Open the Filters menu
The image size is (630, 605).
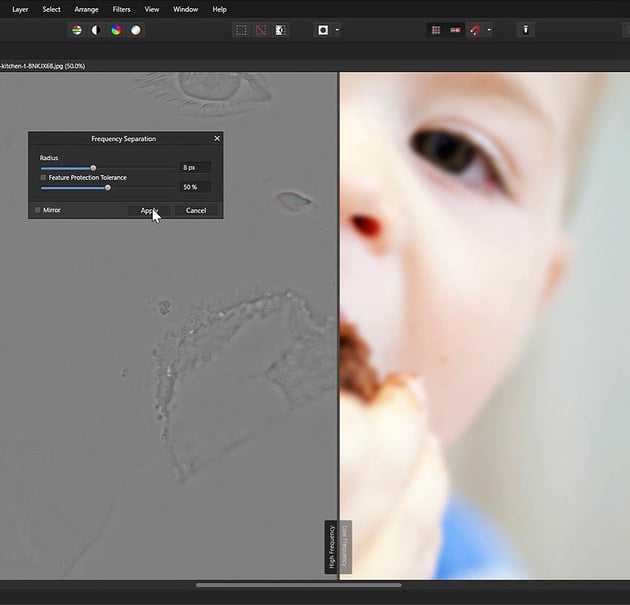point(121,9)
